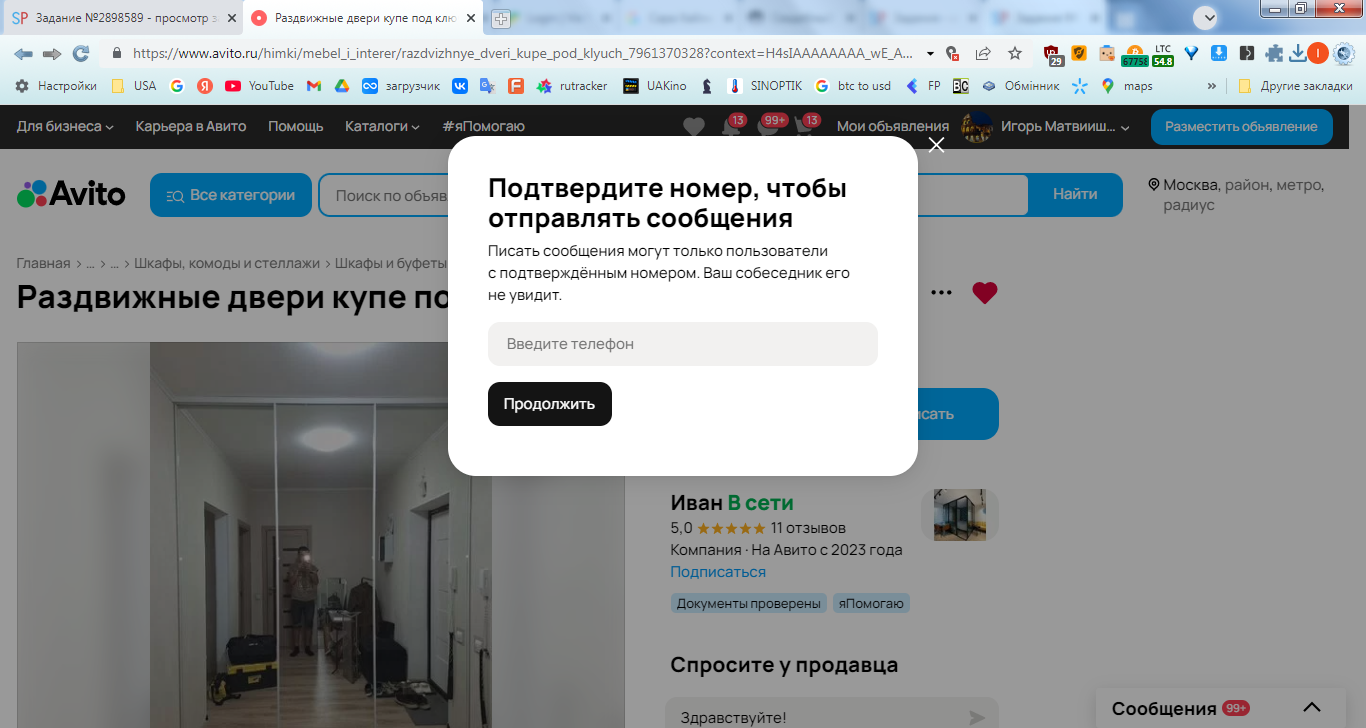Click the share page icon in address bar
The image size is (1366, 728).
(x=983, y=53)
